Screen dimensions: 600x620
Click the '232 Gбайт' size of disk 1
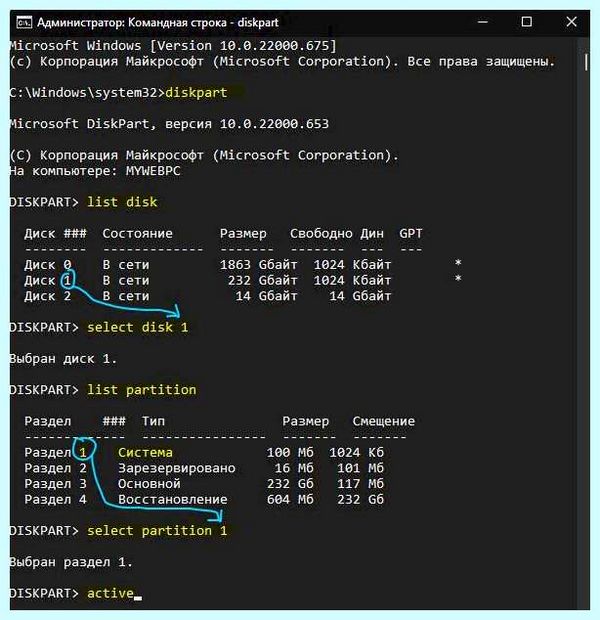tap(262, 281)
